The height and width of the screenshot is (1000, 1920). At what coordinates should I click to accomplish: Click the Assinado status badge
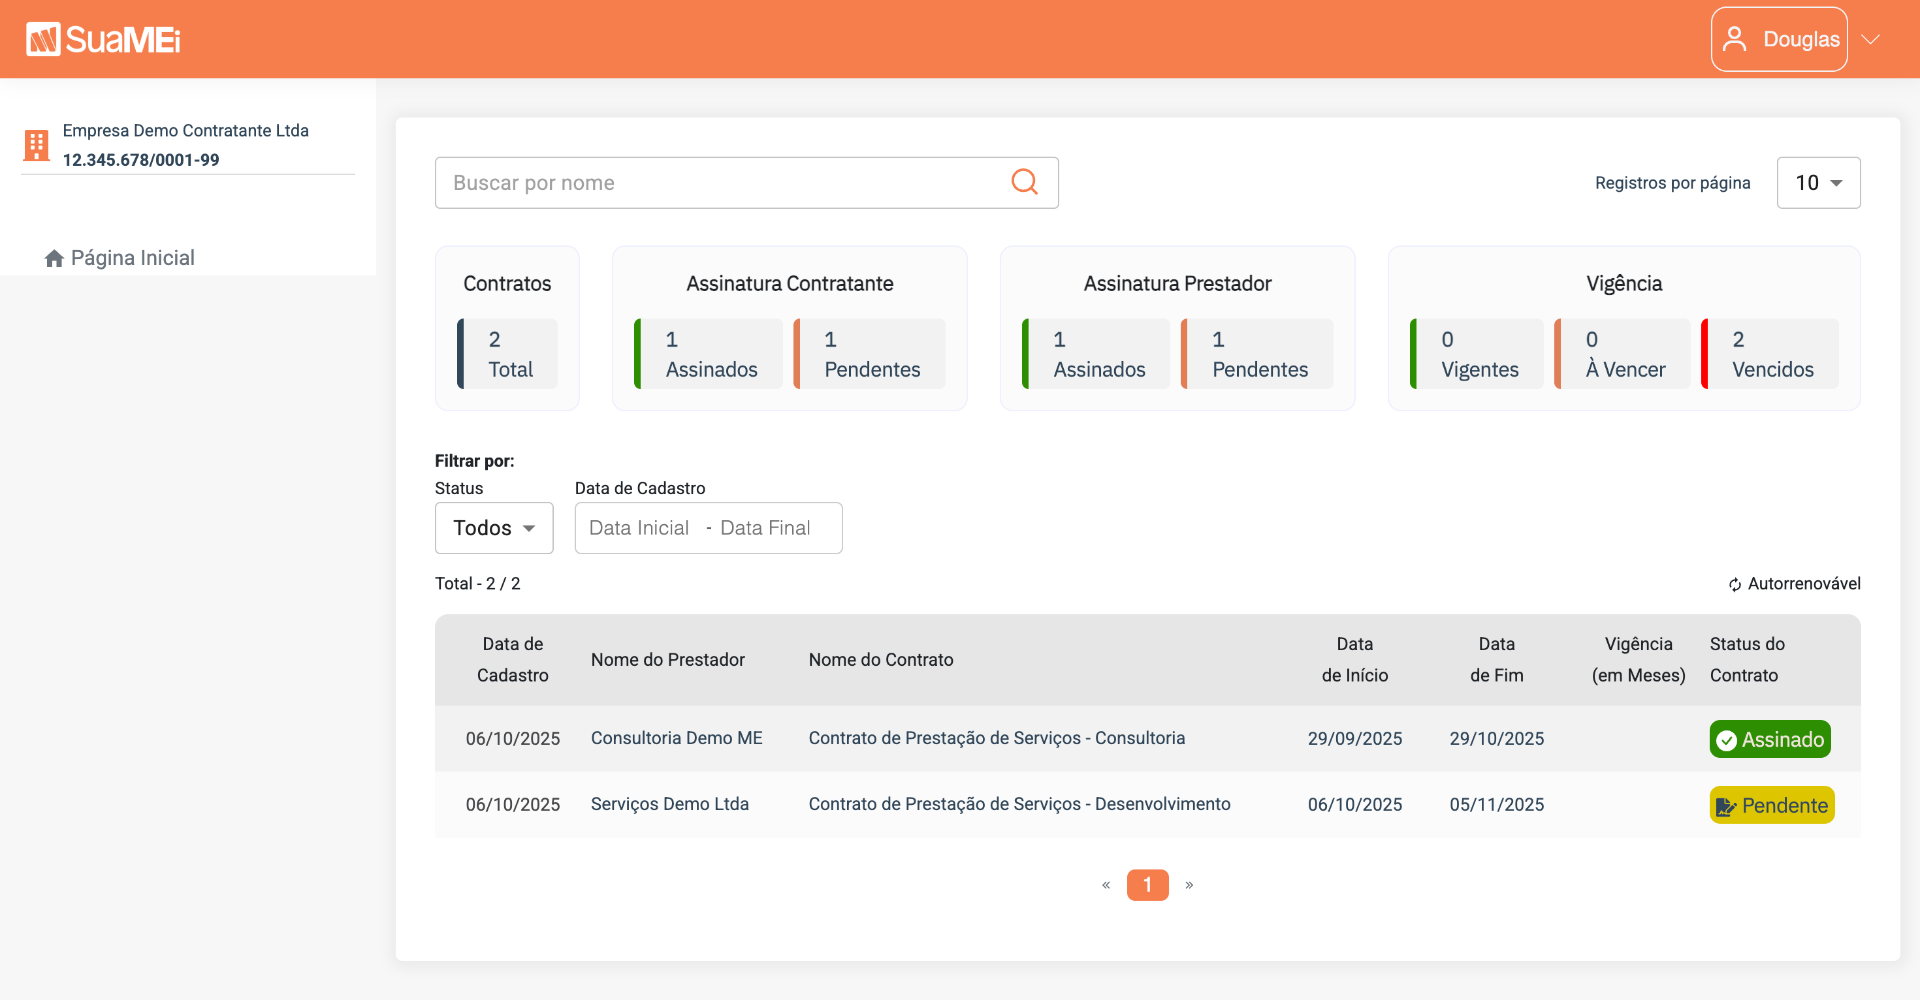coord(1770,739)
